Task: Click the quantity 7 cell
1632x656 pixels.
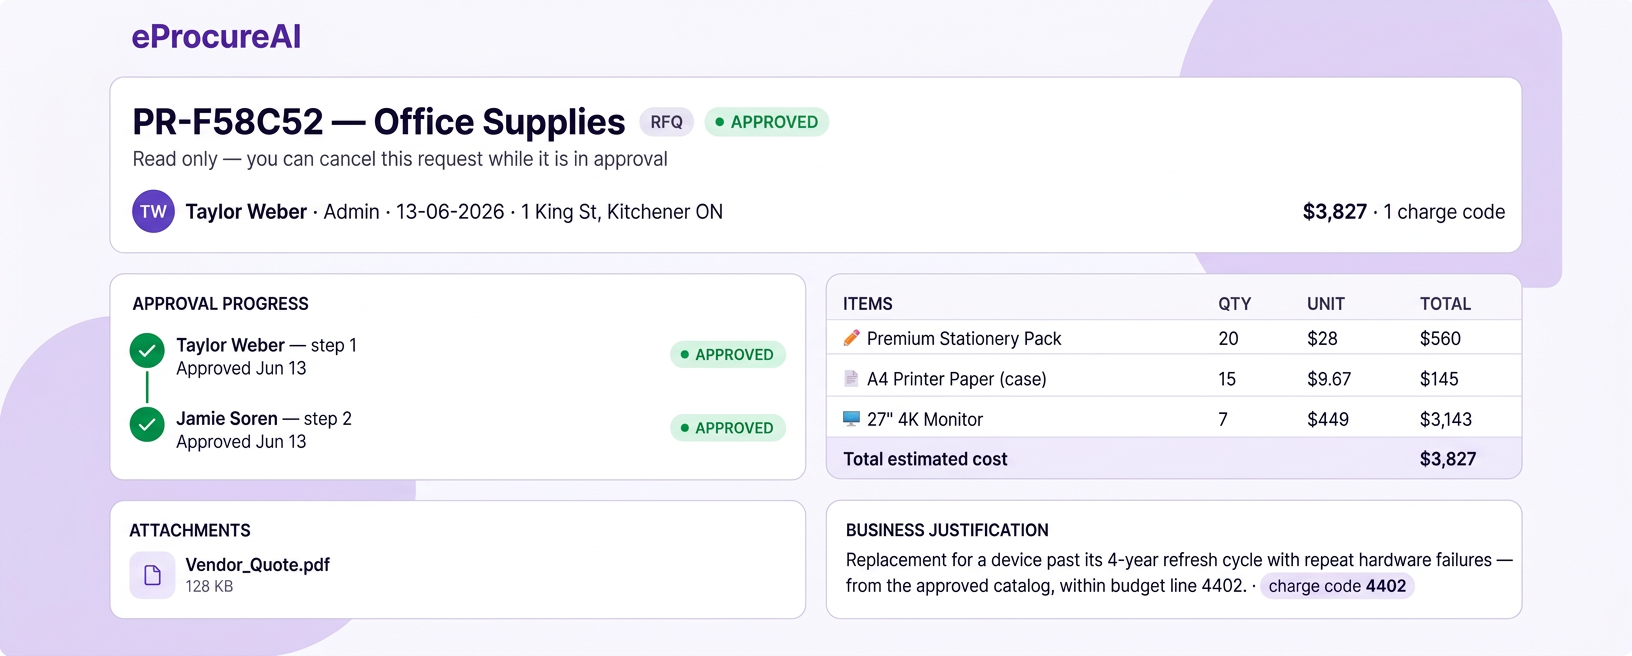Action: point(1222,420)
